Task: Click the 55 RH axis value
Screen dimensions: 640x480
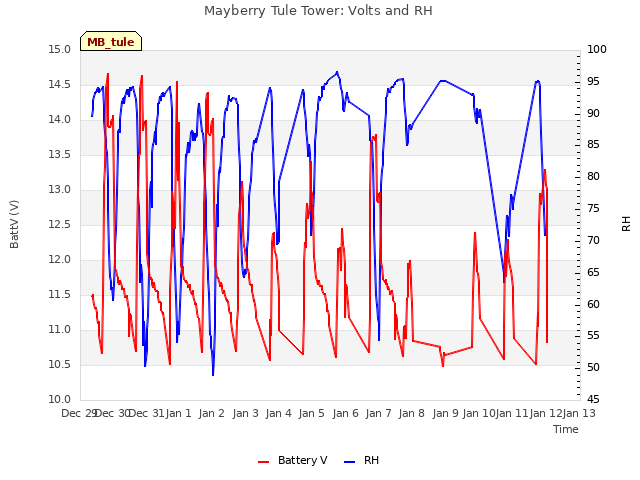Action: (593, 336)
